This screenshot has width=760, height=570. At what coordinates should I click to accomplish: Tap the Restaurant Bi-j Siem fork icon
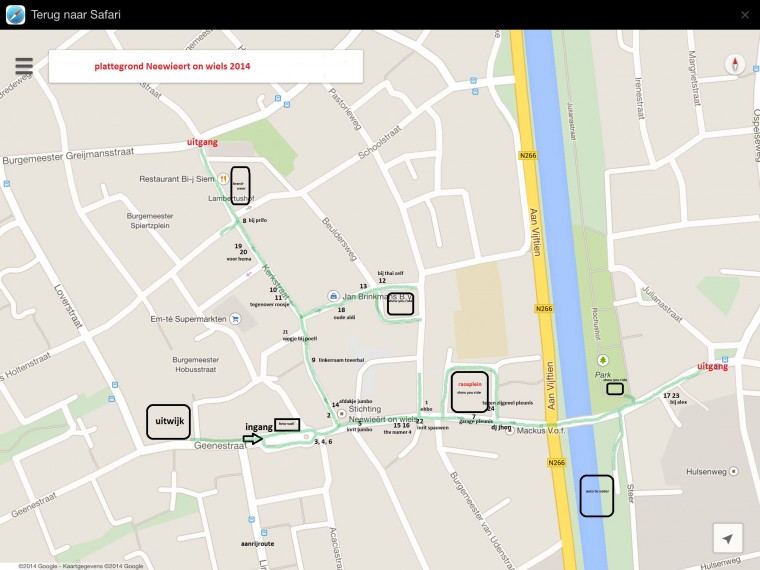click(x=225, y=178)
